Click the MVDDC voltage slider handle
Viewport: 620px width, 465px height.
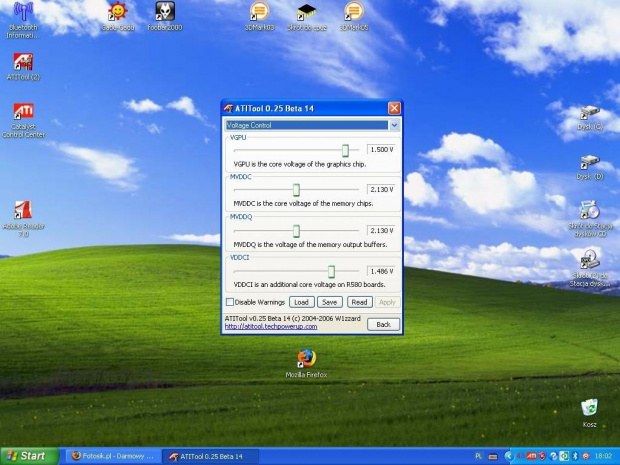pos(296,190)
